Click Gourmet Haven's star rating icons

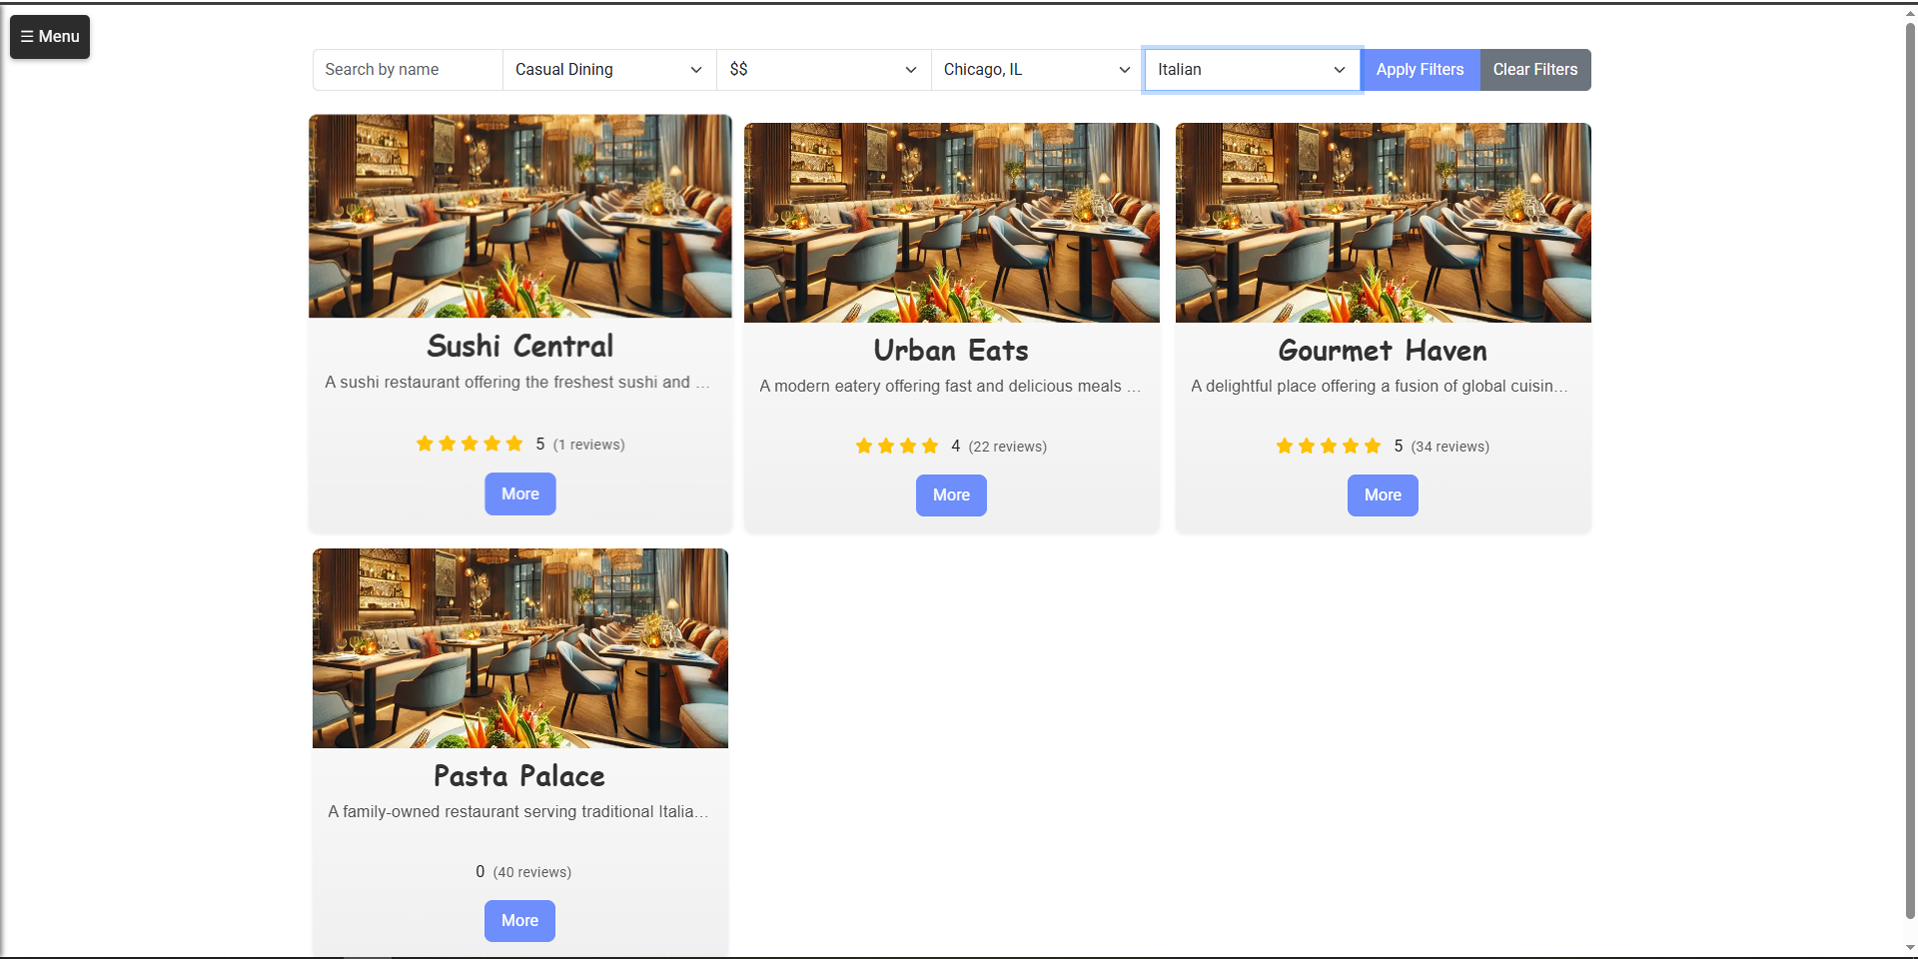pyautogui.click(x=1328, y=446)
